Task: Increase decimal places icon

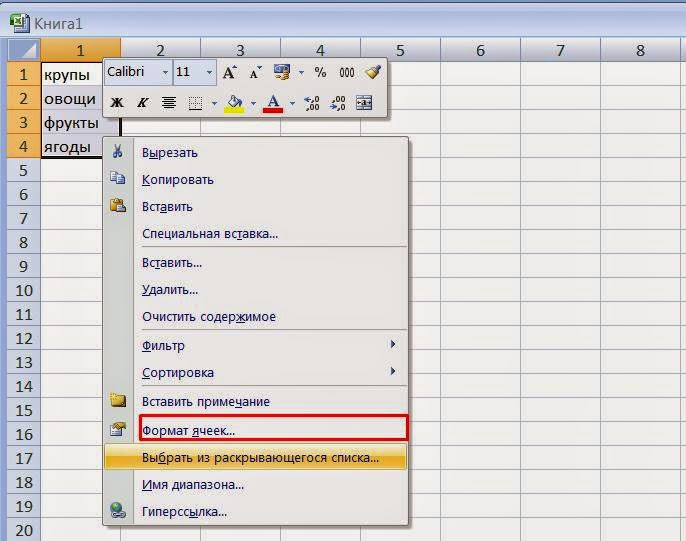Action: coord(312,103)
